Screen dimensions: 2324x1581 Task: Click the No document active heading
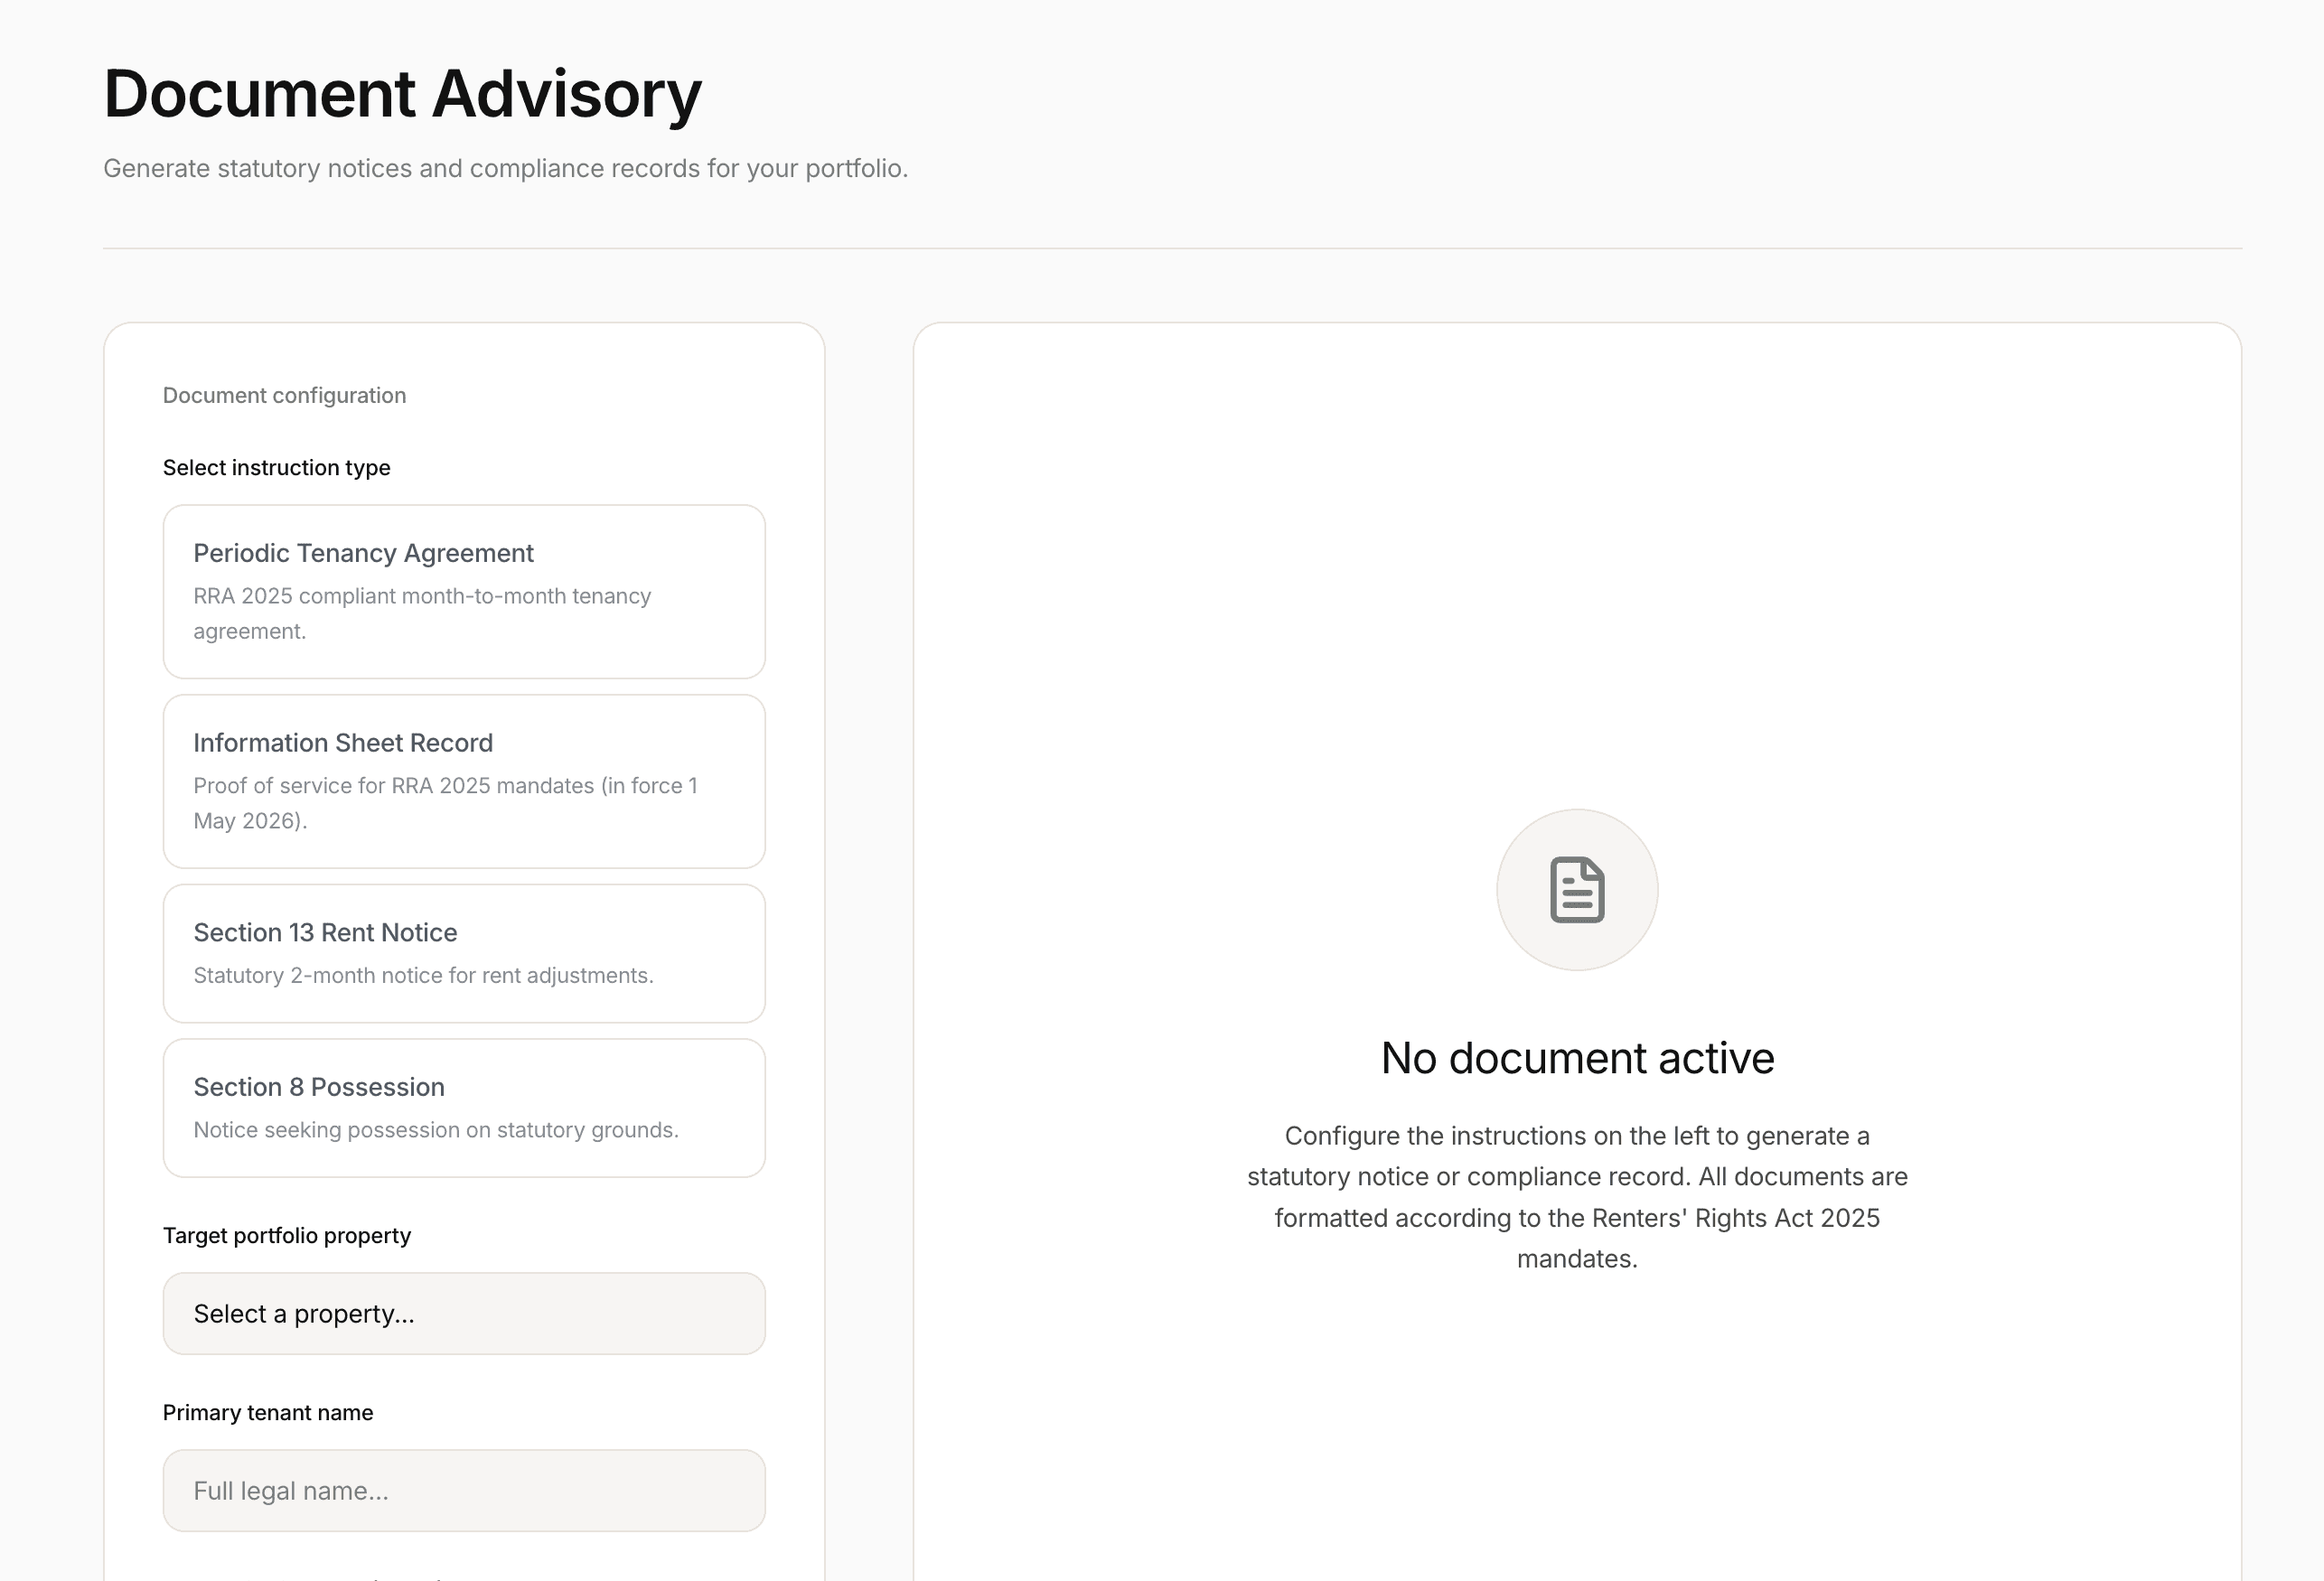pos(1577,1058)
